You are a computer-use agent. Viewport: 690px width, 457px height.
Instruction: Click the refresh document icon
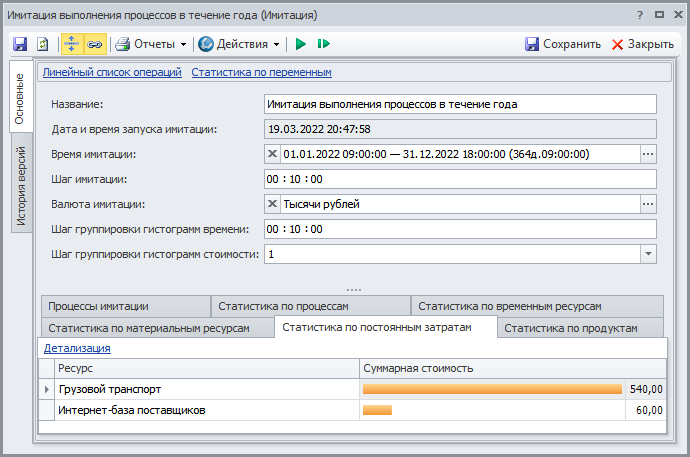43,44
